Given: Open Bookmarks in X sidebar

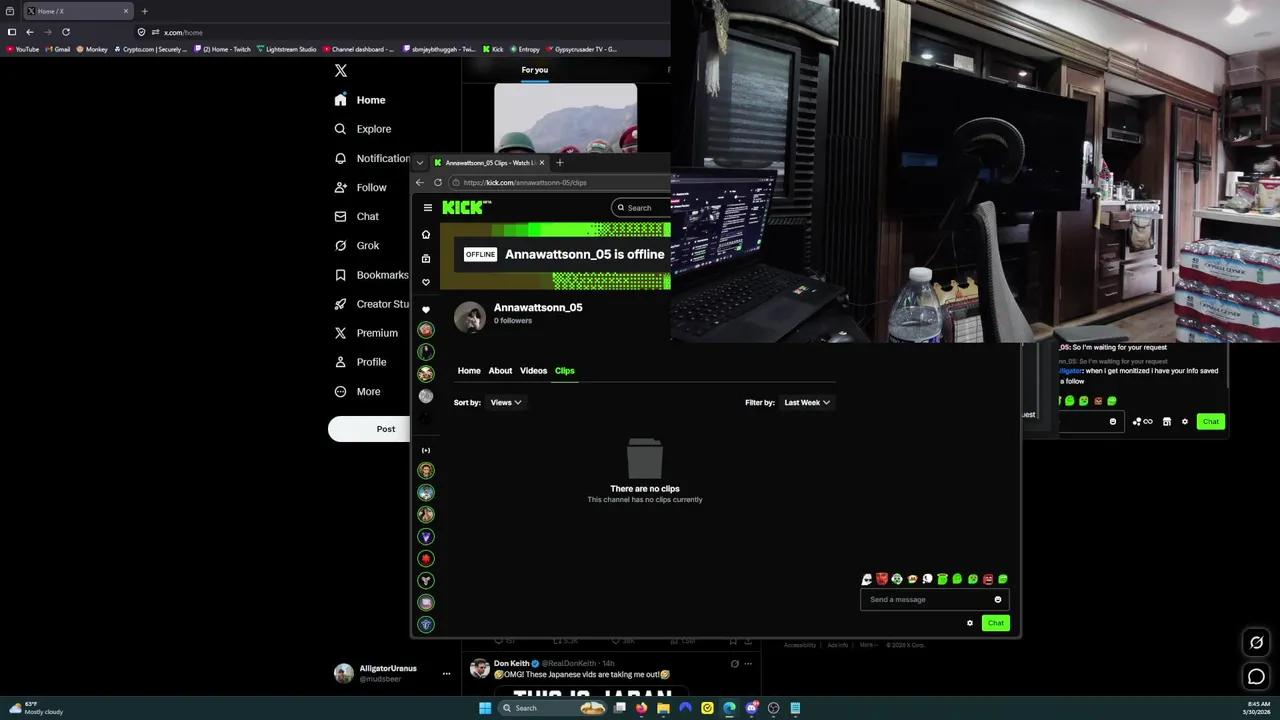Looking at the screenshot, I should coord(371,275).
